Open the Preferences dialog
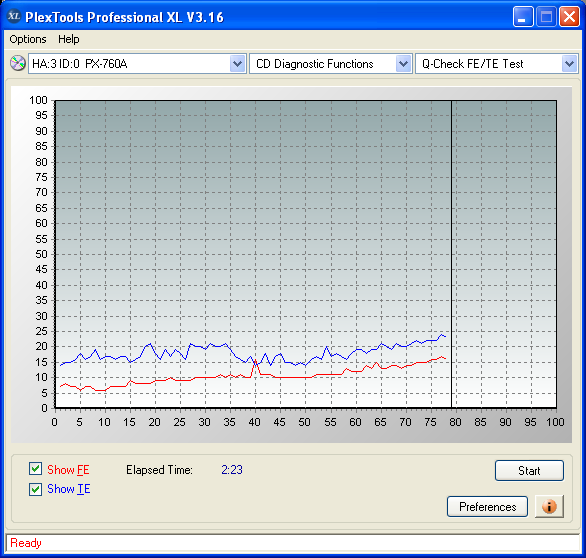Image resolution: width=586 pixels, height=558 pixels. 487,507
